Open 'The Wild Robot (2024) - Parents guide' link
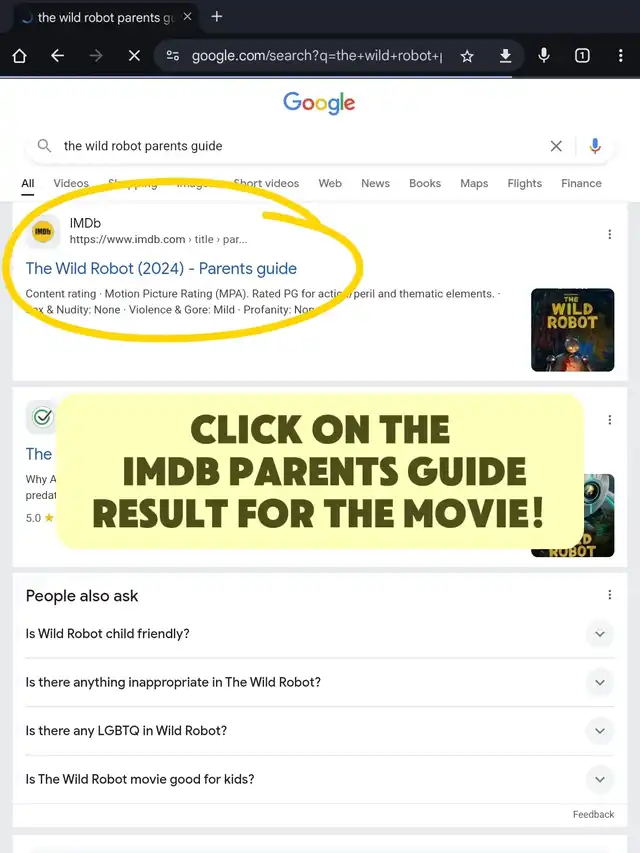The height and width of the screenshot is (853, 640). tap(161, 268)
